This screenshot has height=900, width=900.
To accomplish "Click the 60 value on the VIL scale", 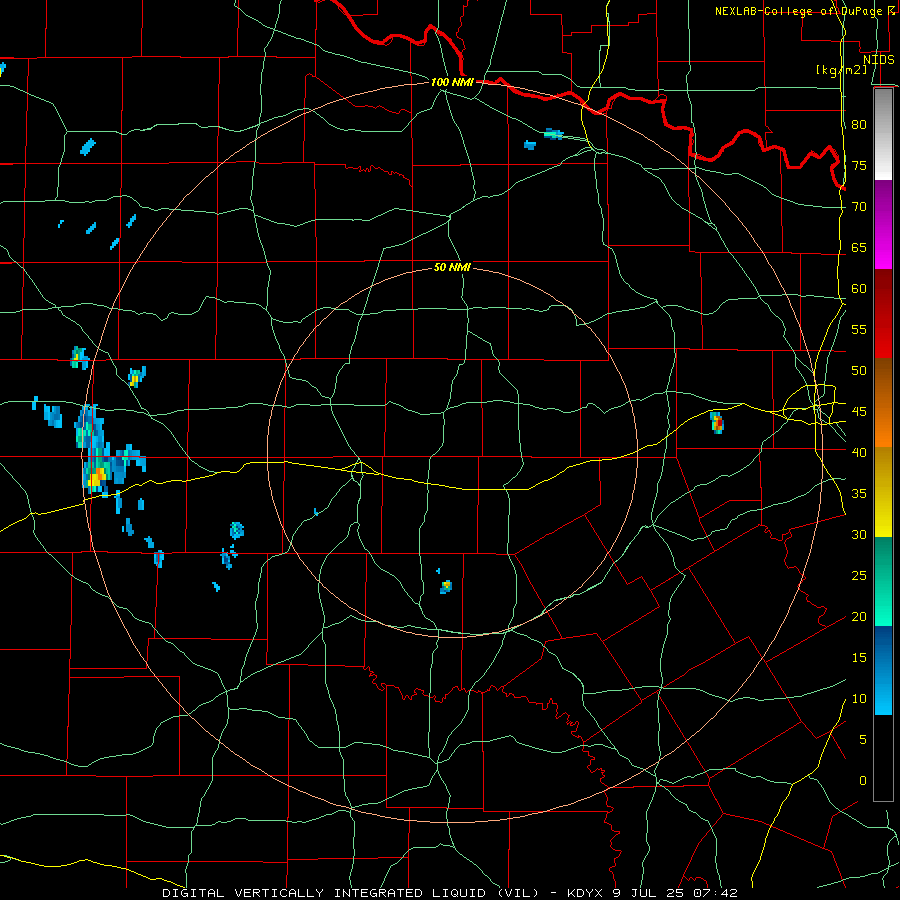I will (859, 289).
